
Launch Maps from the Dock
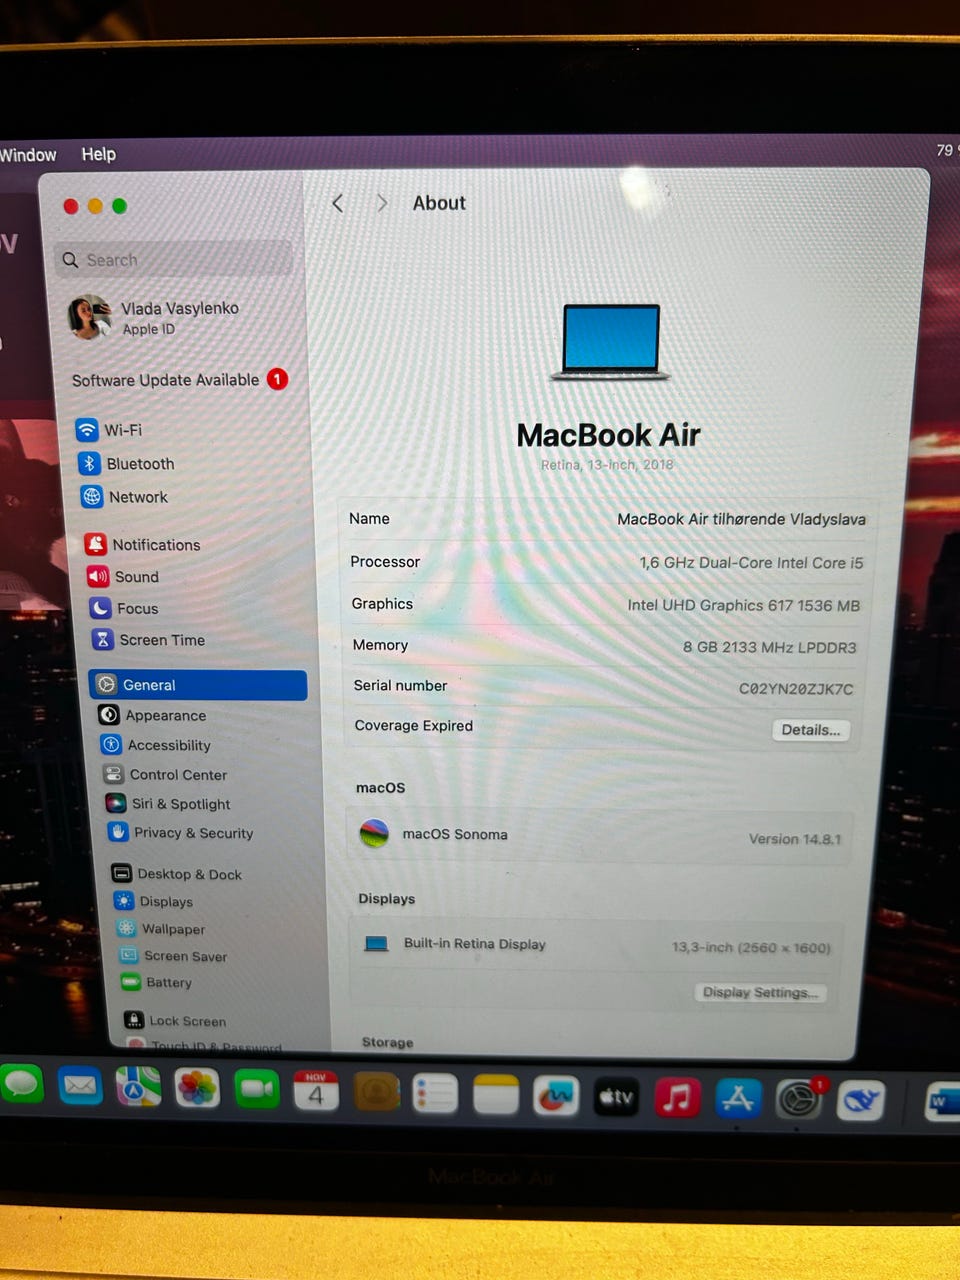point(138,1087)
